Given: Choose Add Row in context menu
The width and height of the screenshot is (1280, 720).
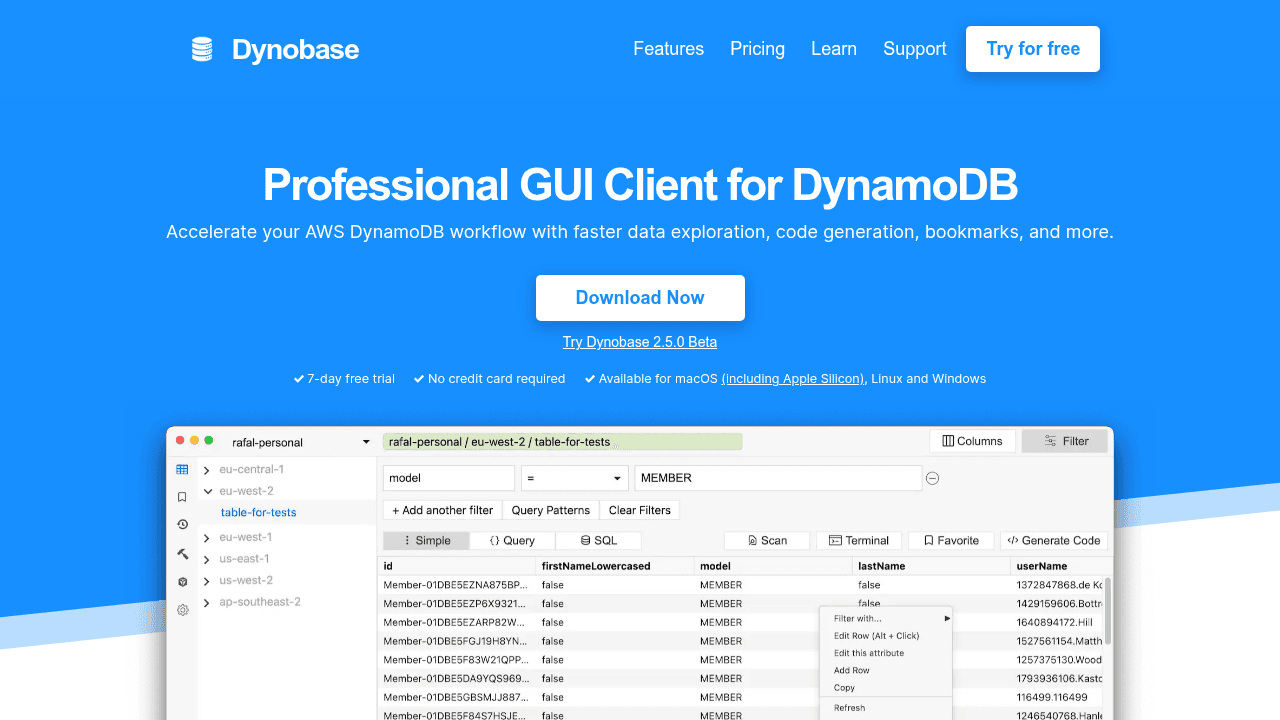Looking at the screenshot, I should click(886, 670).
